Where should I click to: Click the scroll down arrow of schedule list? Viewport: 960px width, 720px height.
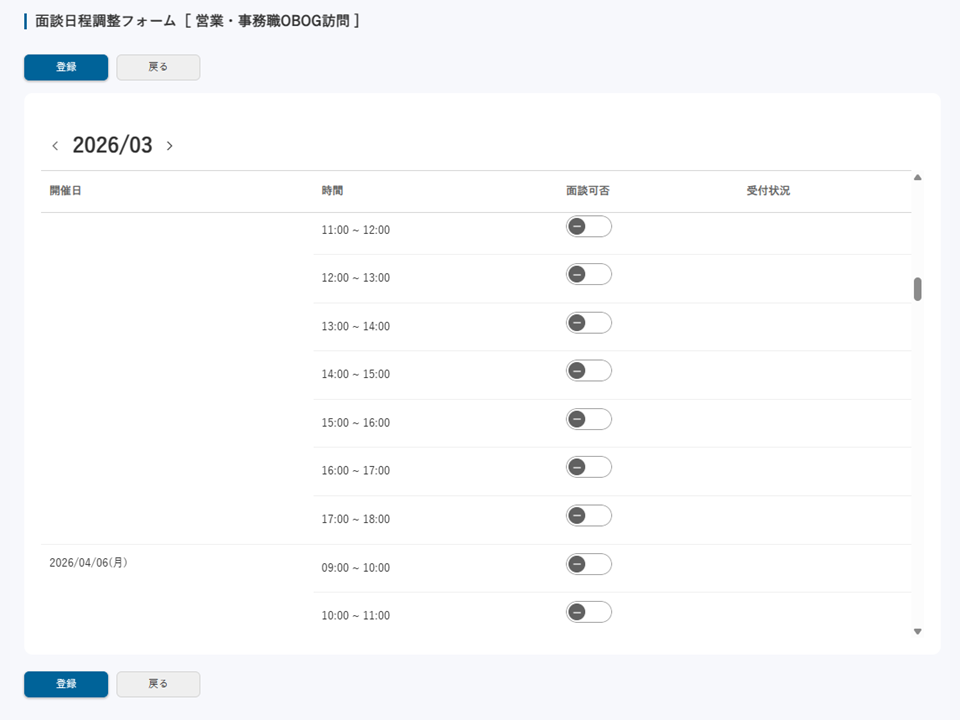pos(917,631)
